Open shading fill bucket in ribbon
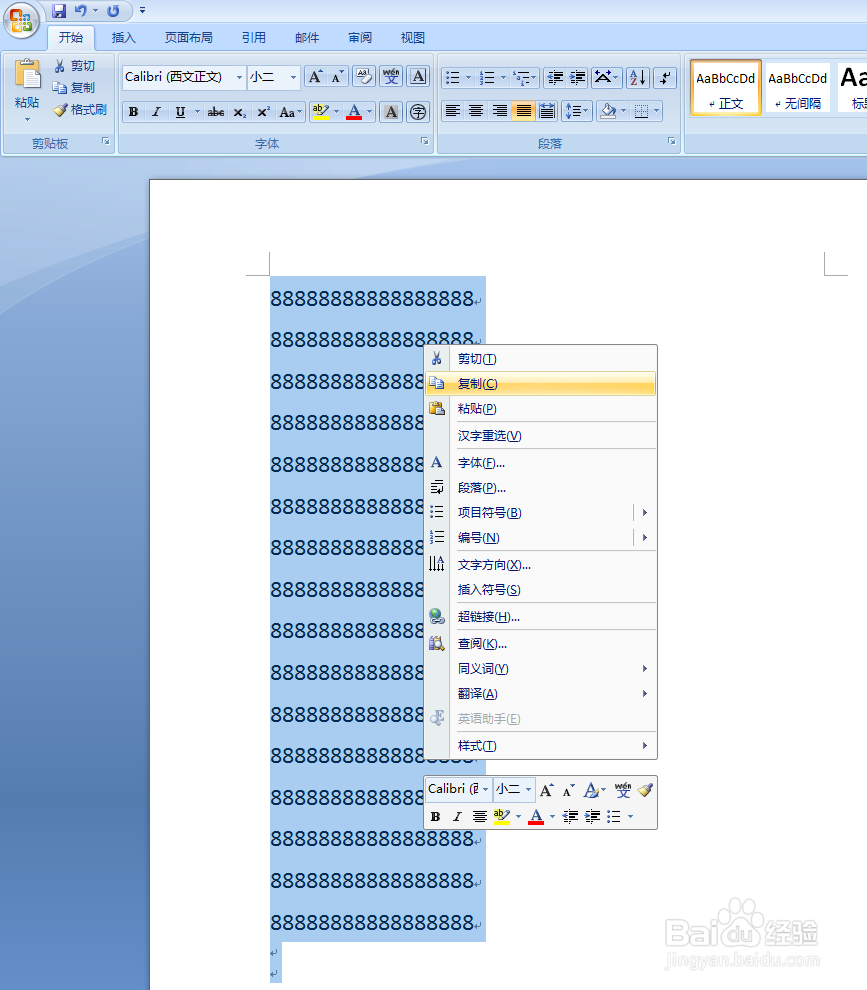Screen dimensions: 867x990 607,112
